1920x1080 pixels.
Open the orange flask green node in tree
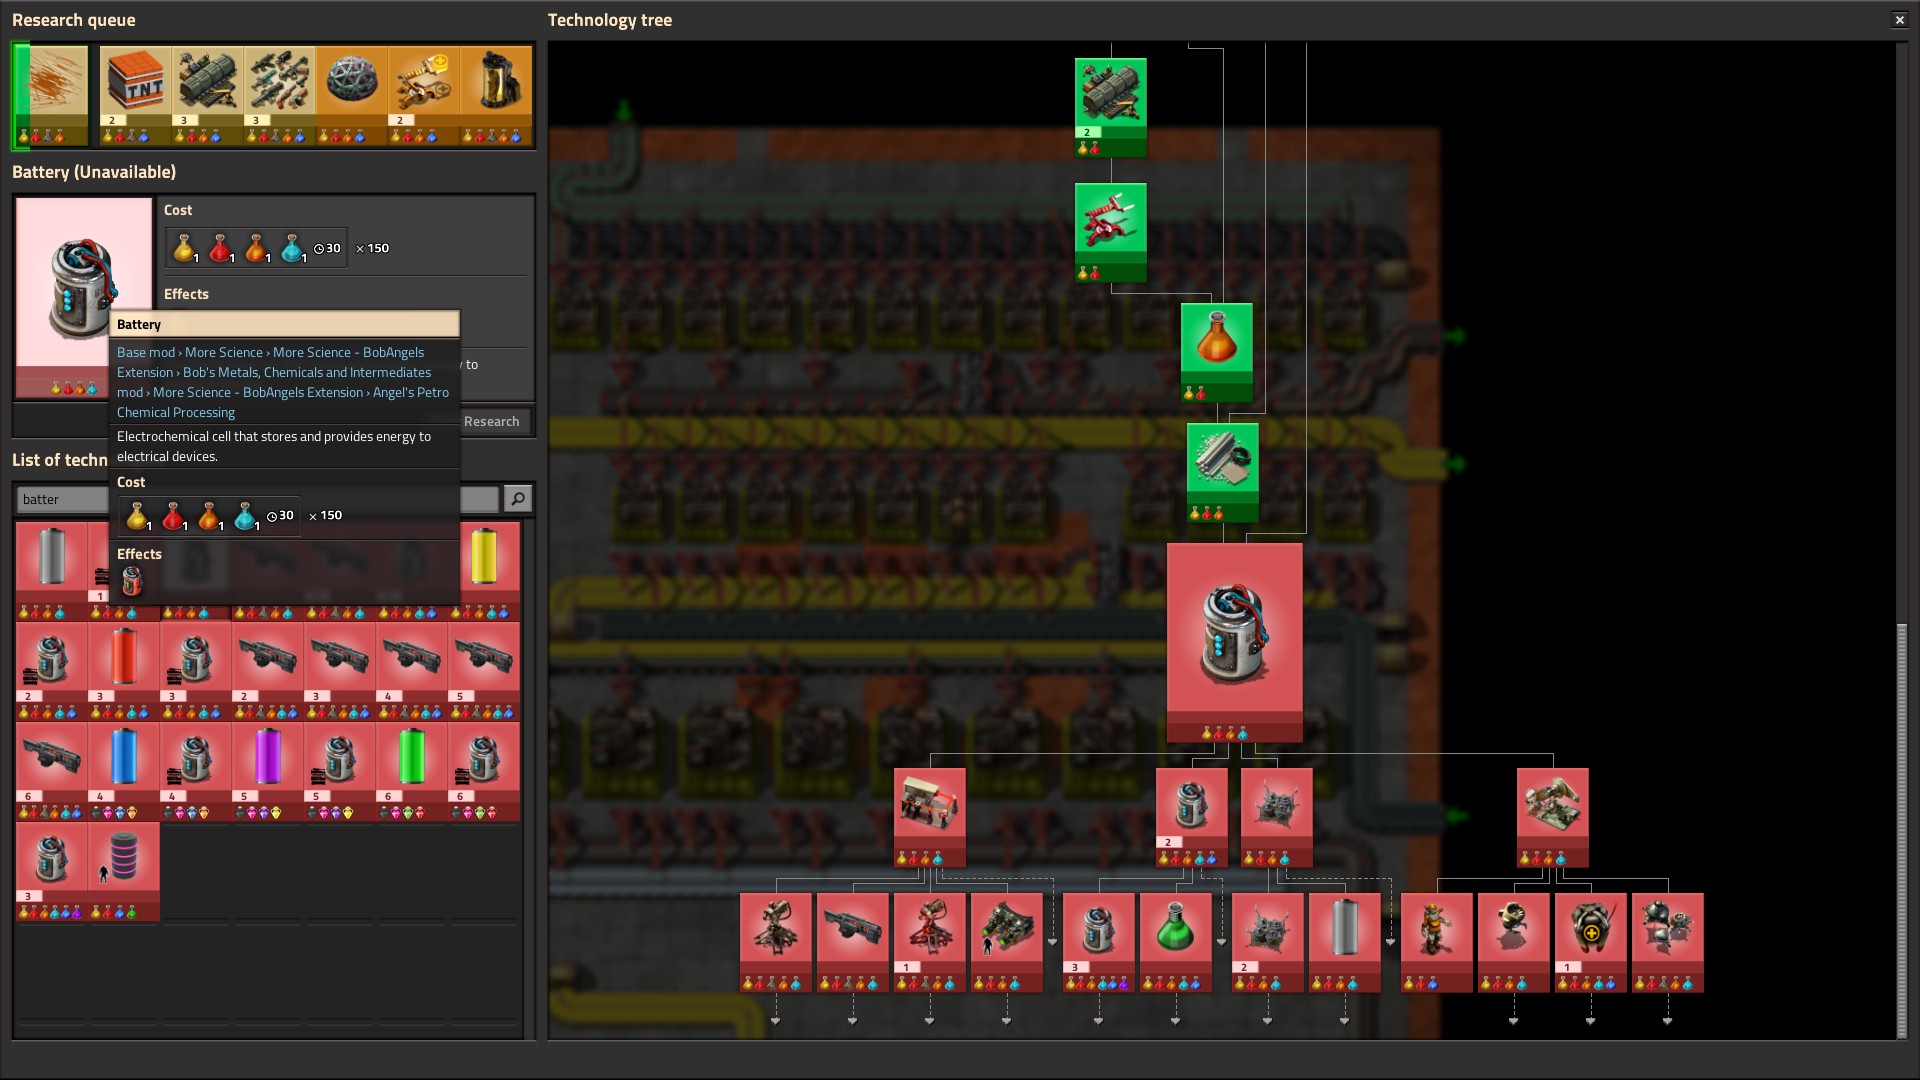click(1216, 352)
